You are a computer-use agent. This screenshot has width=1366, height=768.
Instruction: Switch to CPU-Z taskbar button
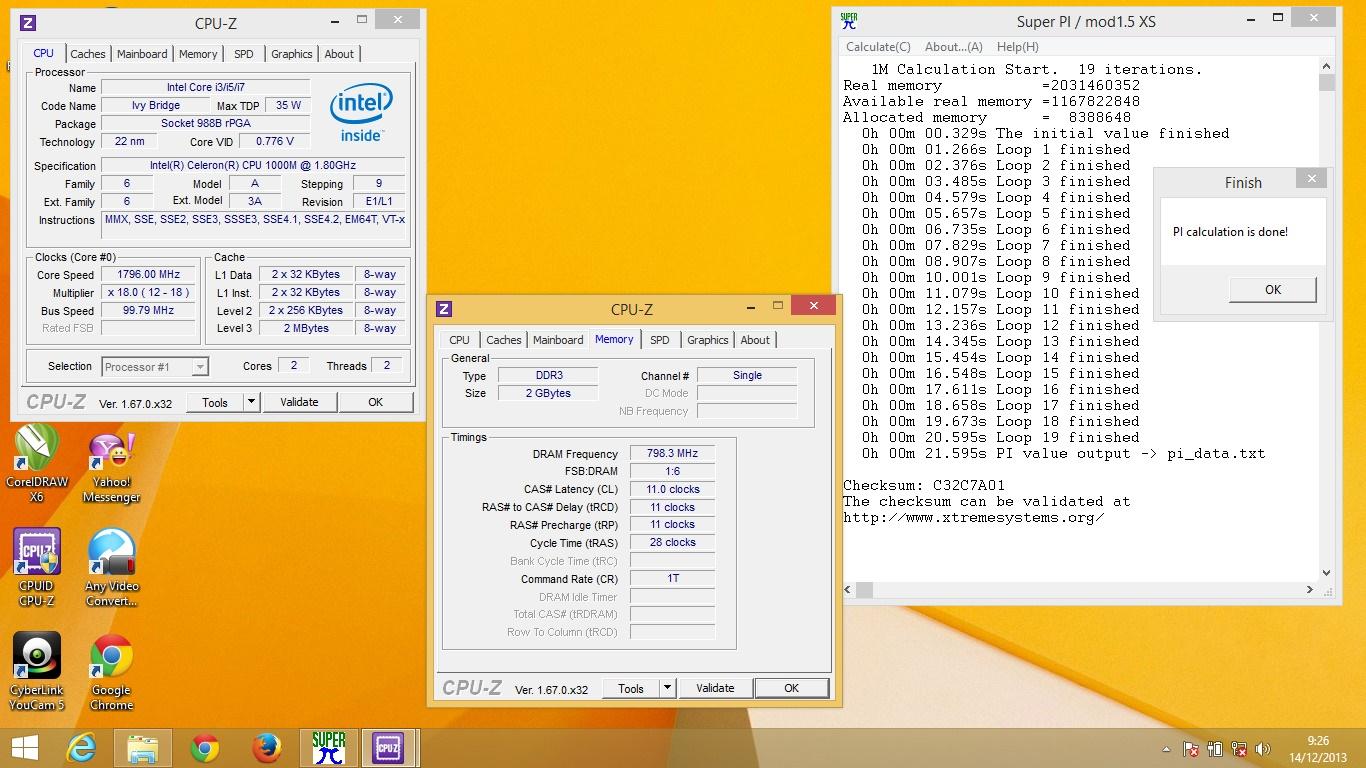(388, 748)
